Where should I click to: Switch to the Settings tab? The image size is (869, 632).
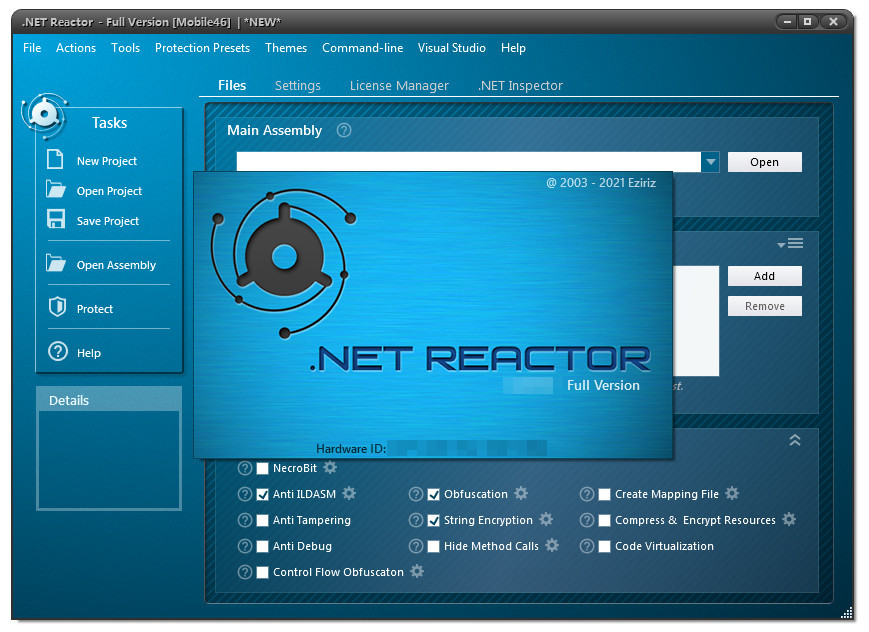coord(298,85)
